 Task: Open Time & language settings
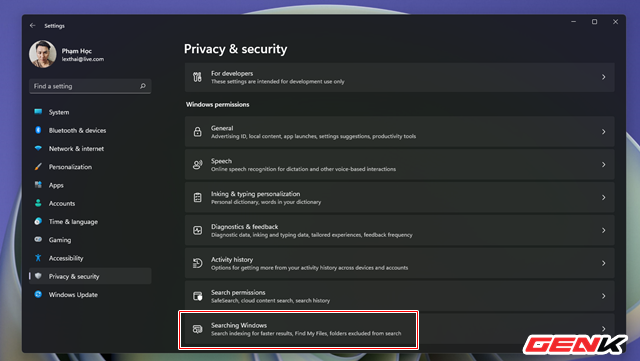coord(90,221)
